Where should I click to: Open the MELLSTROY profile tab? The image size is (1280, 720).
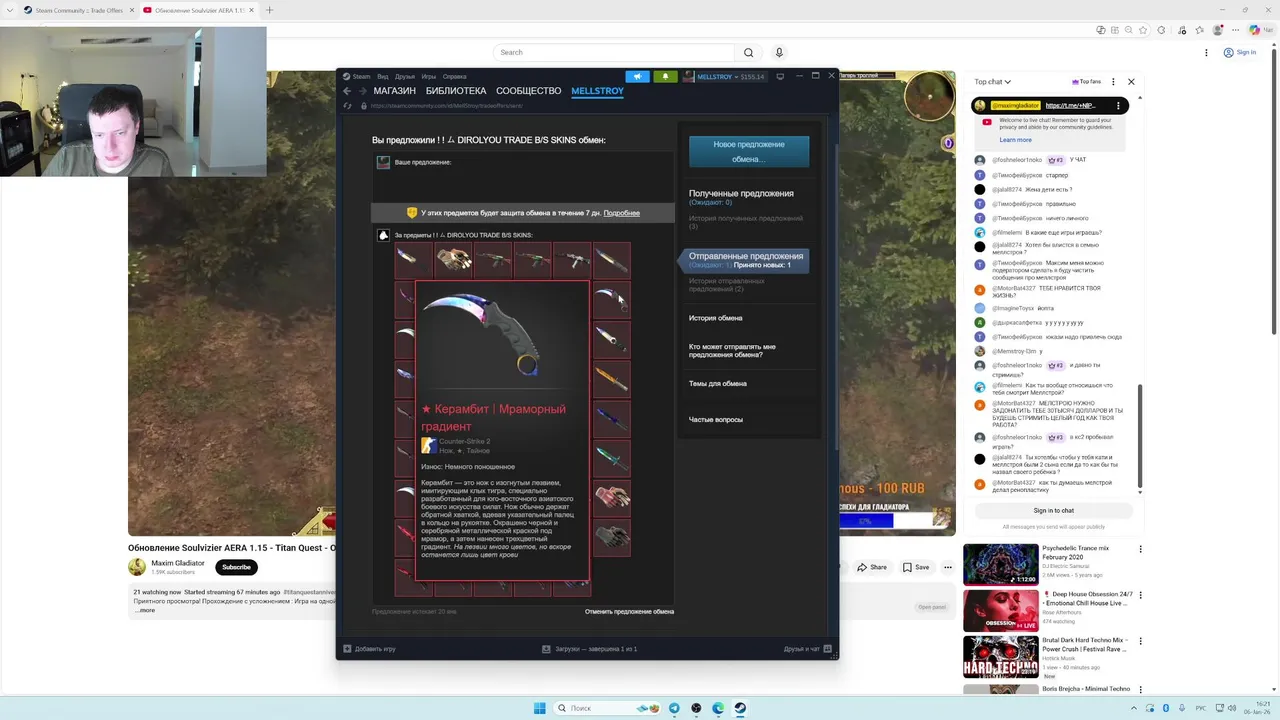[x=597, y=91]
